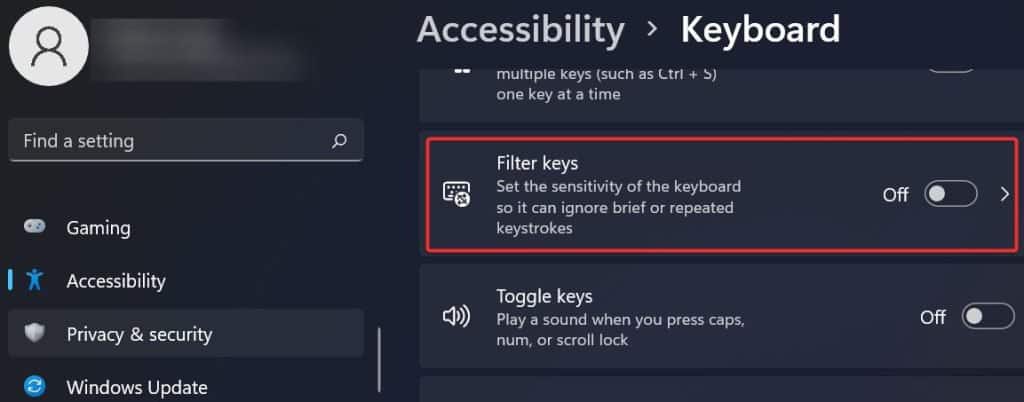Click the Filter keys keyboard icon

pyautogui.click(x=456, y=194)
